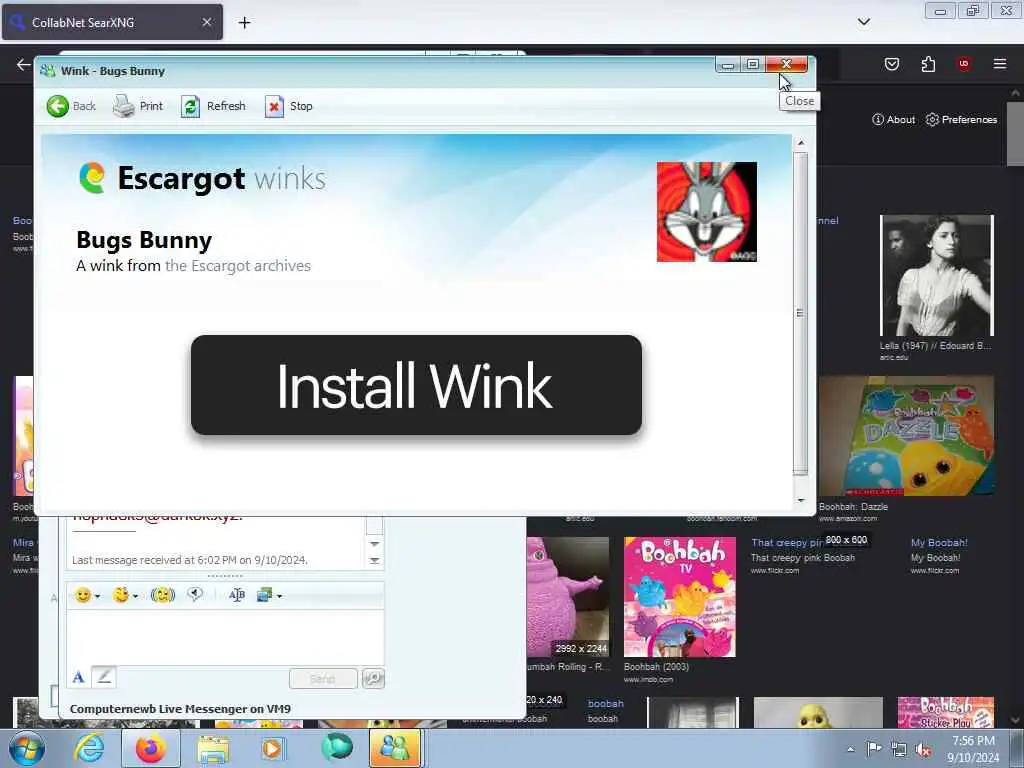Open the purple Boohbah plush image result
The width and height of the screenshot is (1024, 768).
[x=568, y=597]
